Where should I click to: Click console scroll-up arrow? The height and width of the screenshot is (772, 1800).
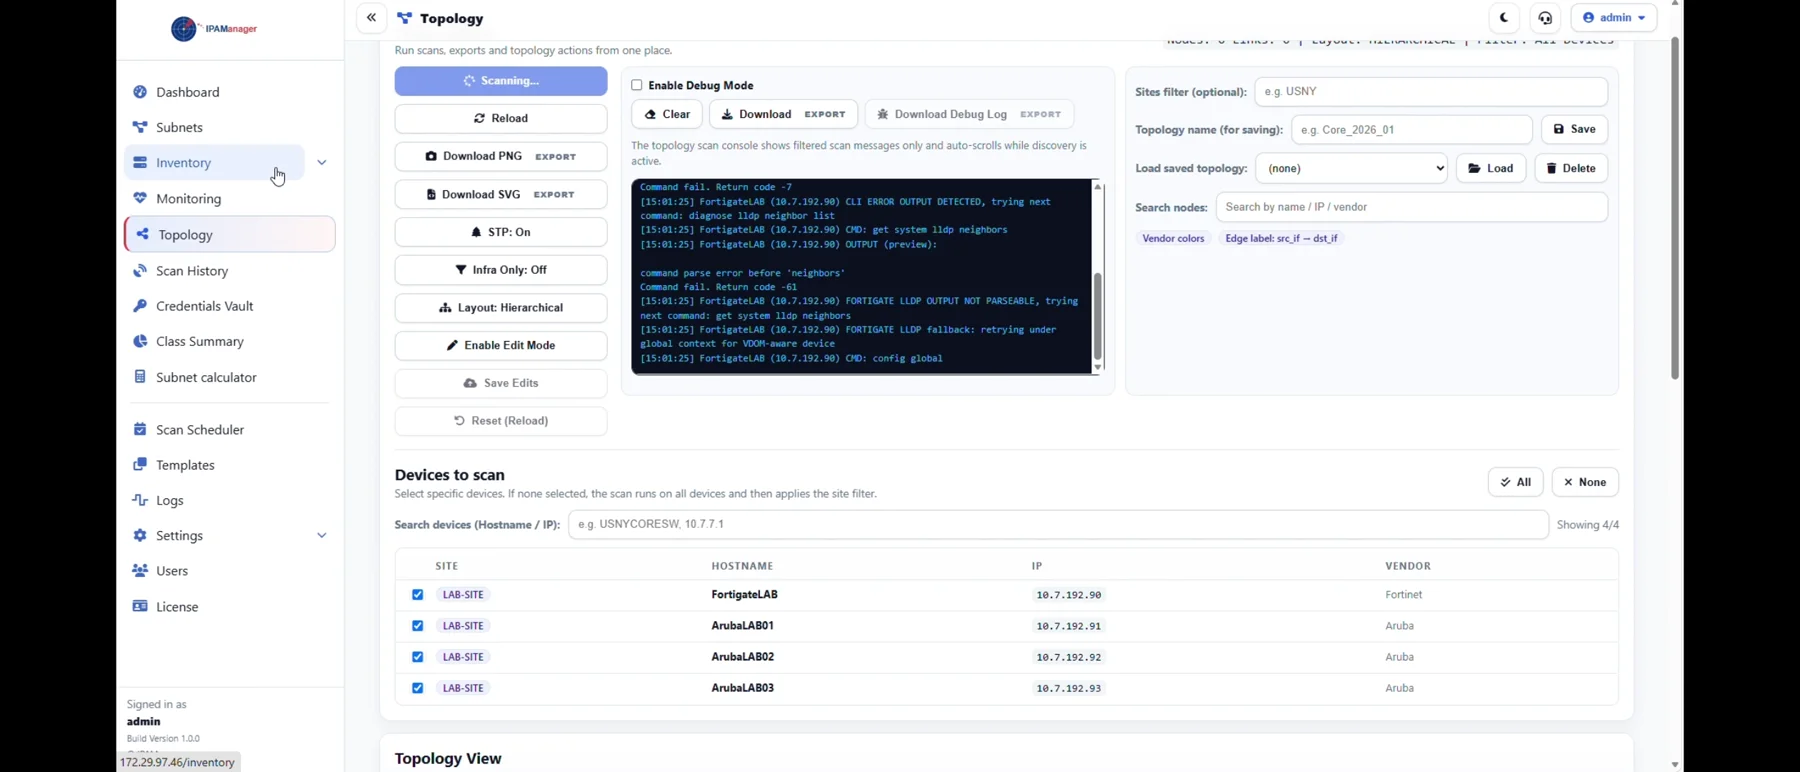[1098, 187]
